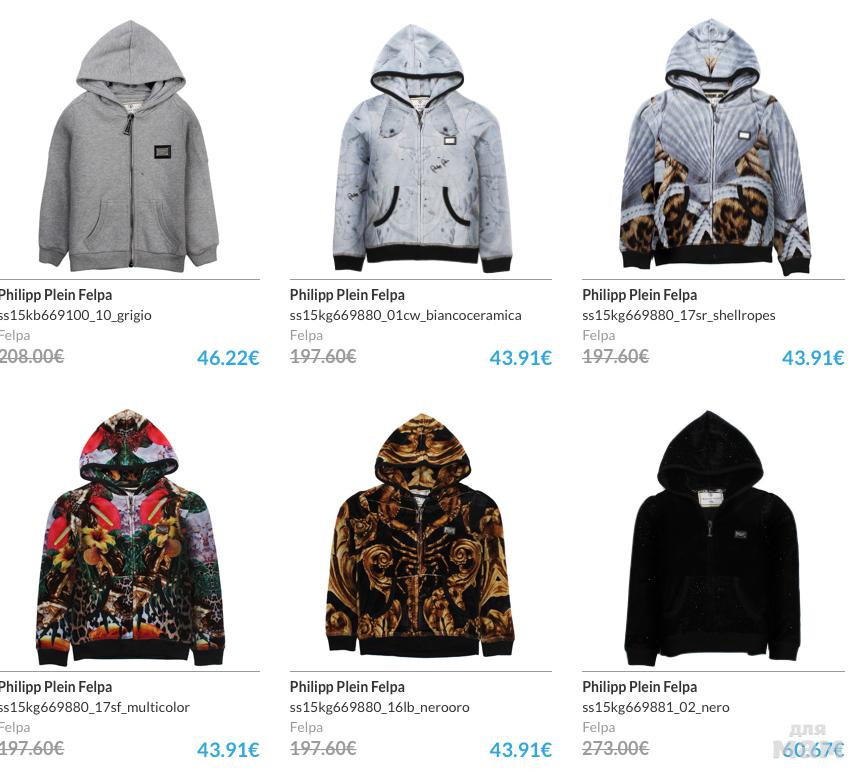Click Philipp Plein Felpa title above grigio code
Image resolution: width=858 pixels, height=773 pixels.
pyautogui.click(x=55, y=295)
